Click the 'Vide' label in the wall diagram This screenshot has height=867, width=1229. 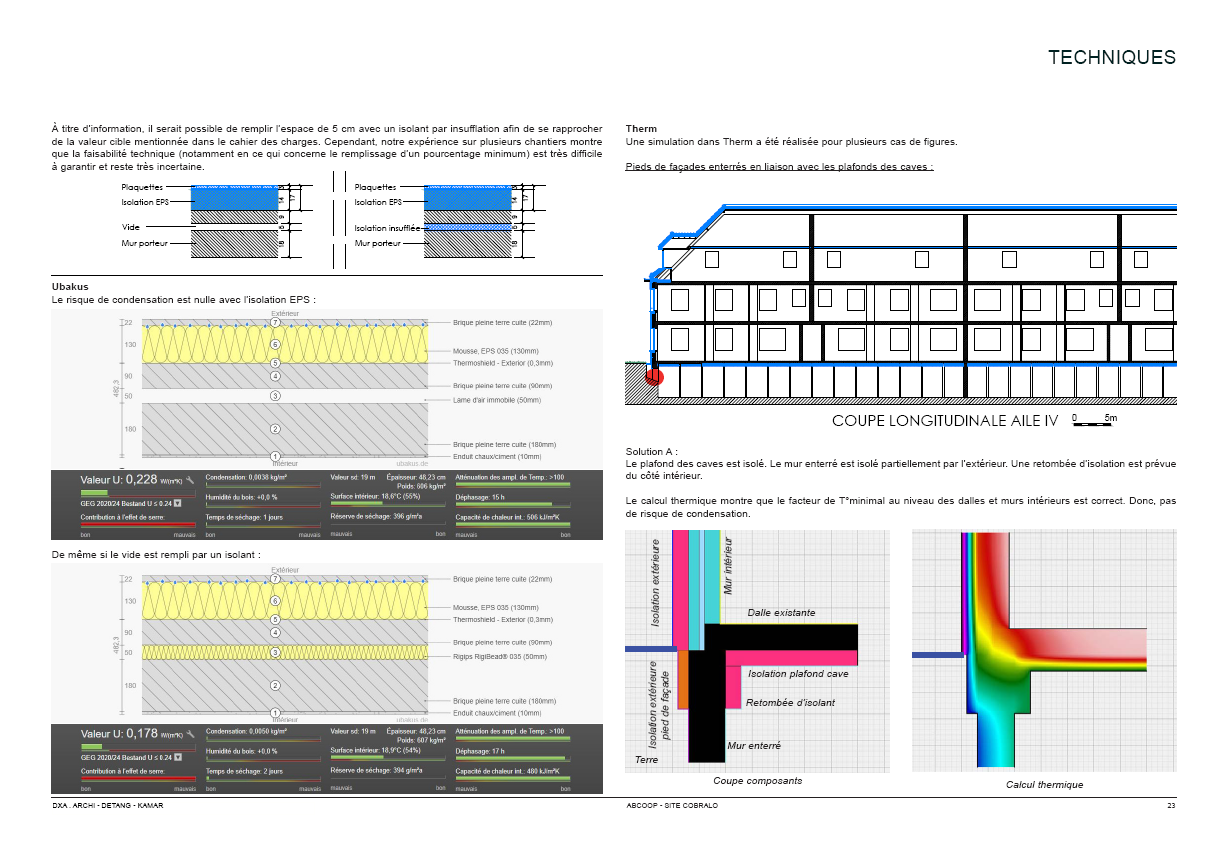pos(131,227)
